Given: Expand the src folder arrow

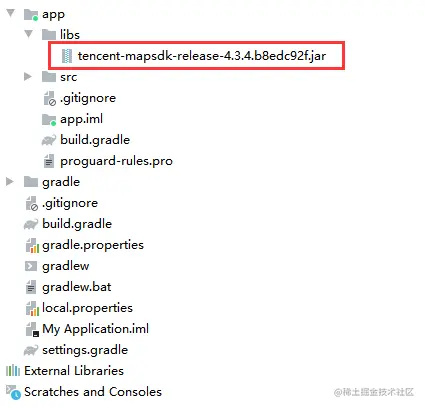Looking at the screenshot, I should click(28, 77).
